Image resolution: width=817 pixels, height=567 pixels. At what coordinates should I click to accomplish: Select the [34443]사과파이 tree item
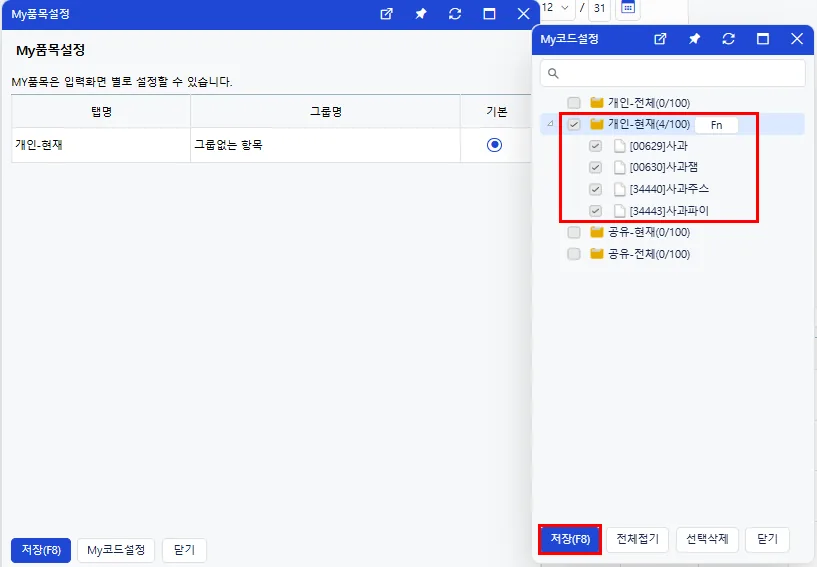(669, 211)
